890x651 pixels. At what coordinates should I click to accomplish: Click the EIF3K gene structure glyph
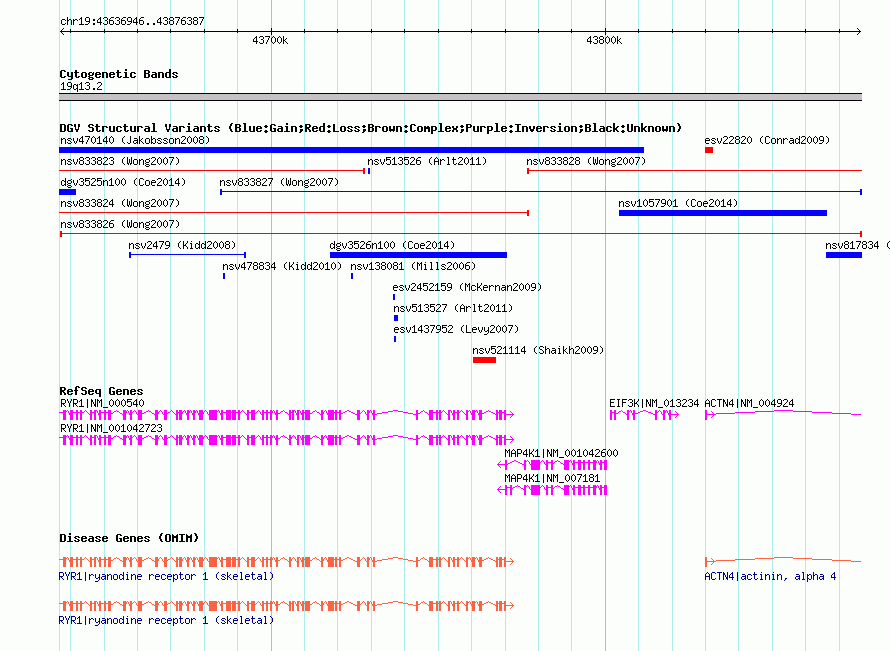click(x=644, y=415)
